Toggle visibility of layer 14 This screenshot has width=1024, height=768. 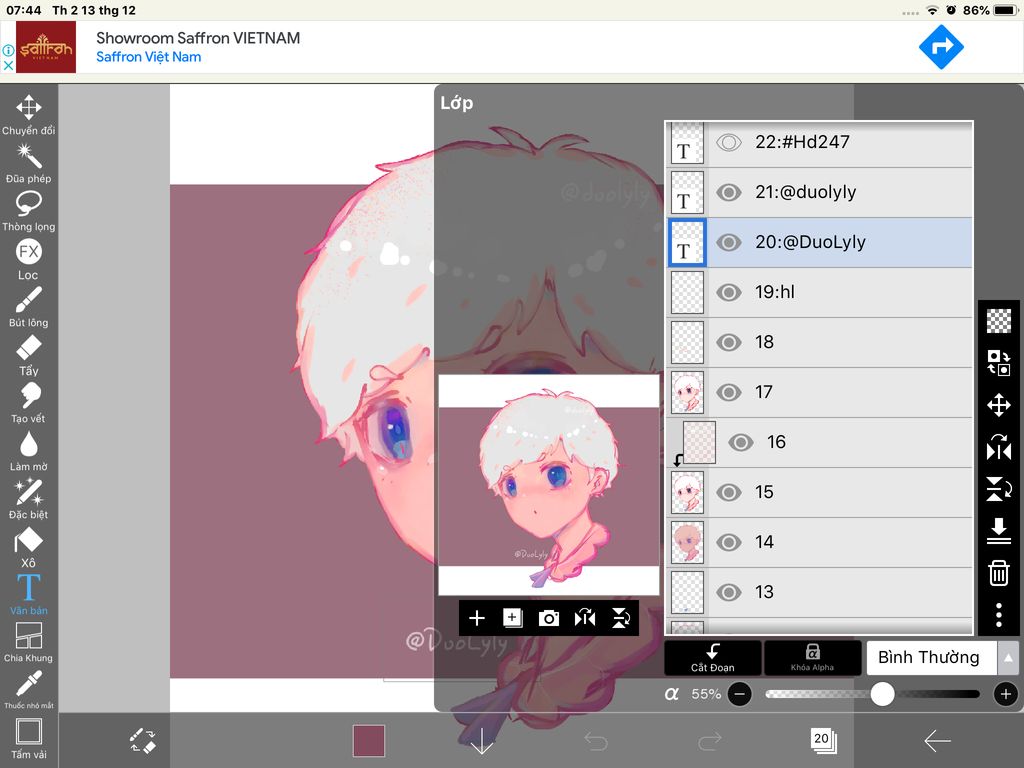coord(729,542)
